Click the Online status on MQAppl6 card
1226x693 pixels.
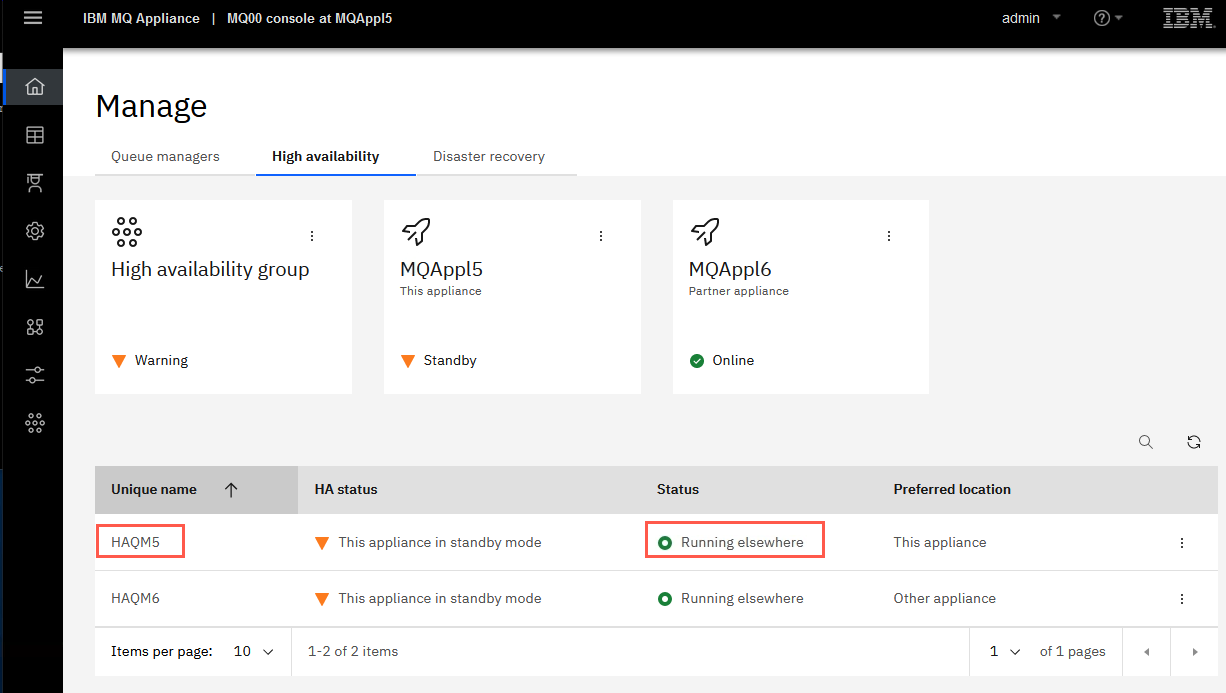click(x=722, y=360)
